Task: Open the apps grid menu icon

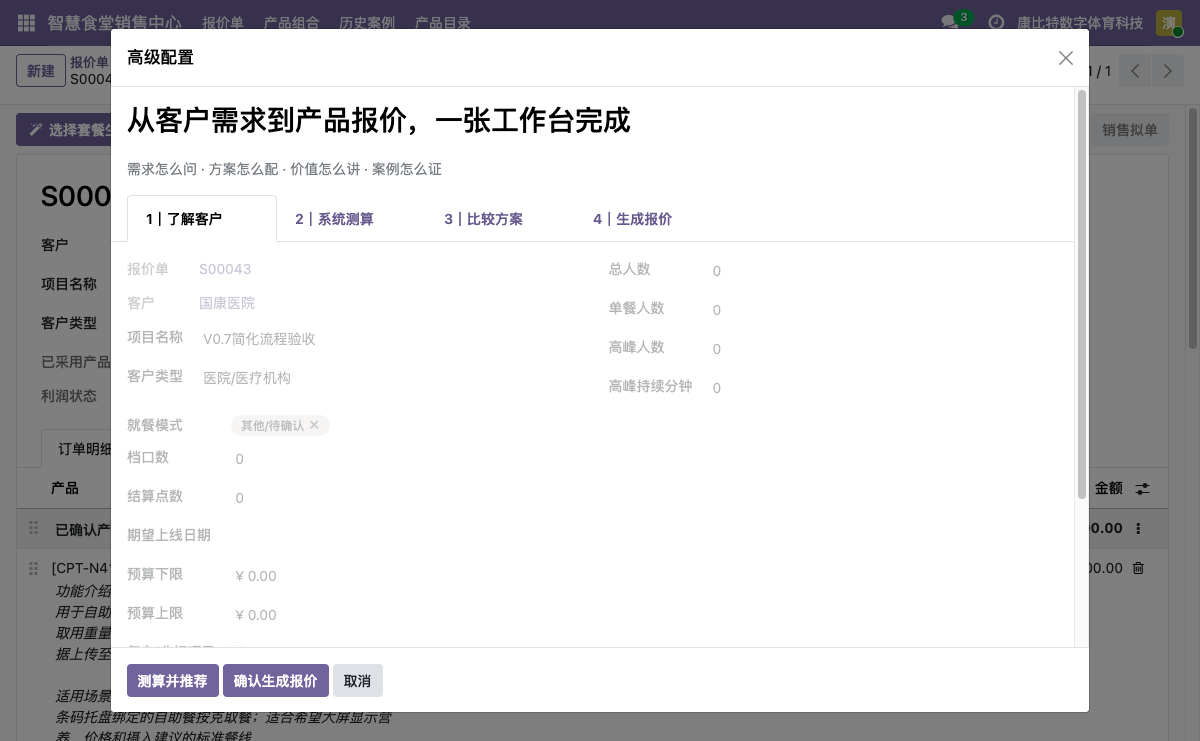Action: (26, 22)
